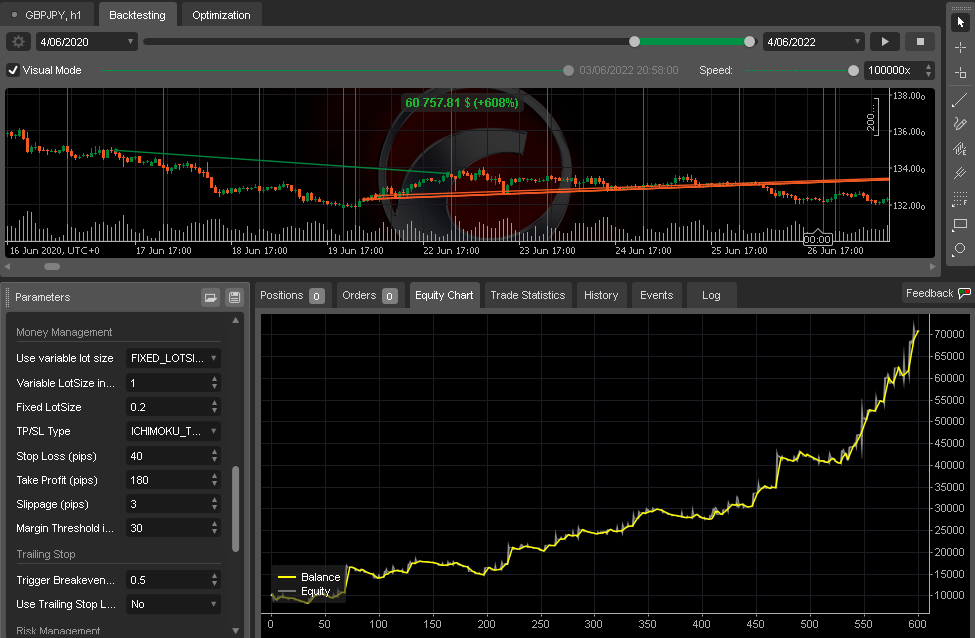Select the equidistant channel tool
The image size is (975, 638).
960,149
